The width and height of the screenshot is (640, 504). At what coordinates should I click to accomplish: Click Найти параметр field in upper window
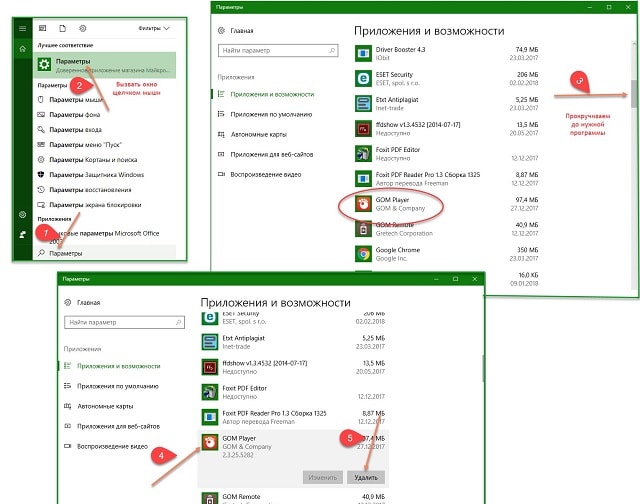pos(278,51)
